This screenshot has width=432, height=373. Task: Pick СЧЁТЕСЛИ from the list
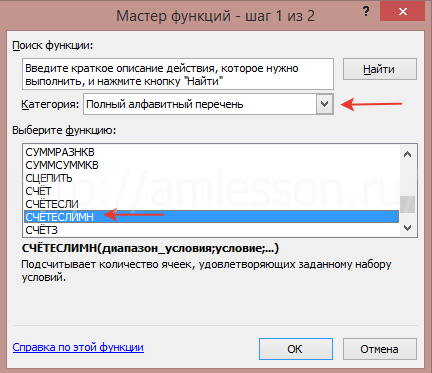pyautogui.click(x=212, y=204)
